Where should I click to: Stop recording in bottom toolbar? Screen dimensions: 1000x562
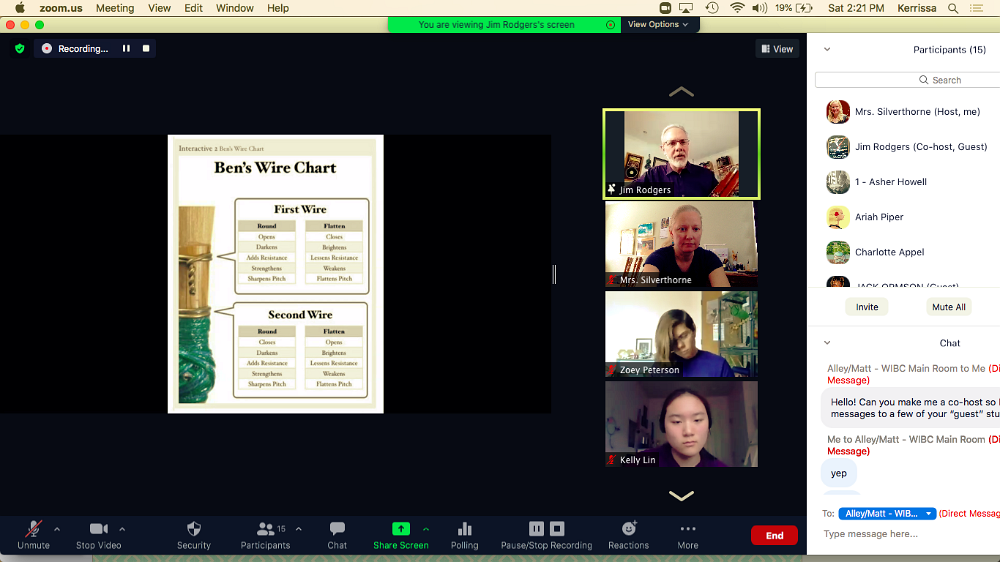pos(557,529)
